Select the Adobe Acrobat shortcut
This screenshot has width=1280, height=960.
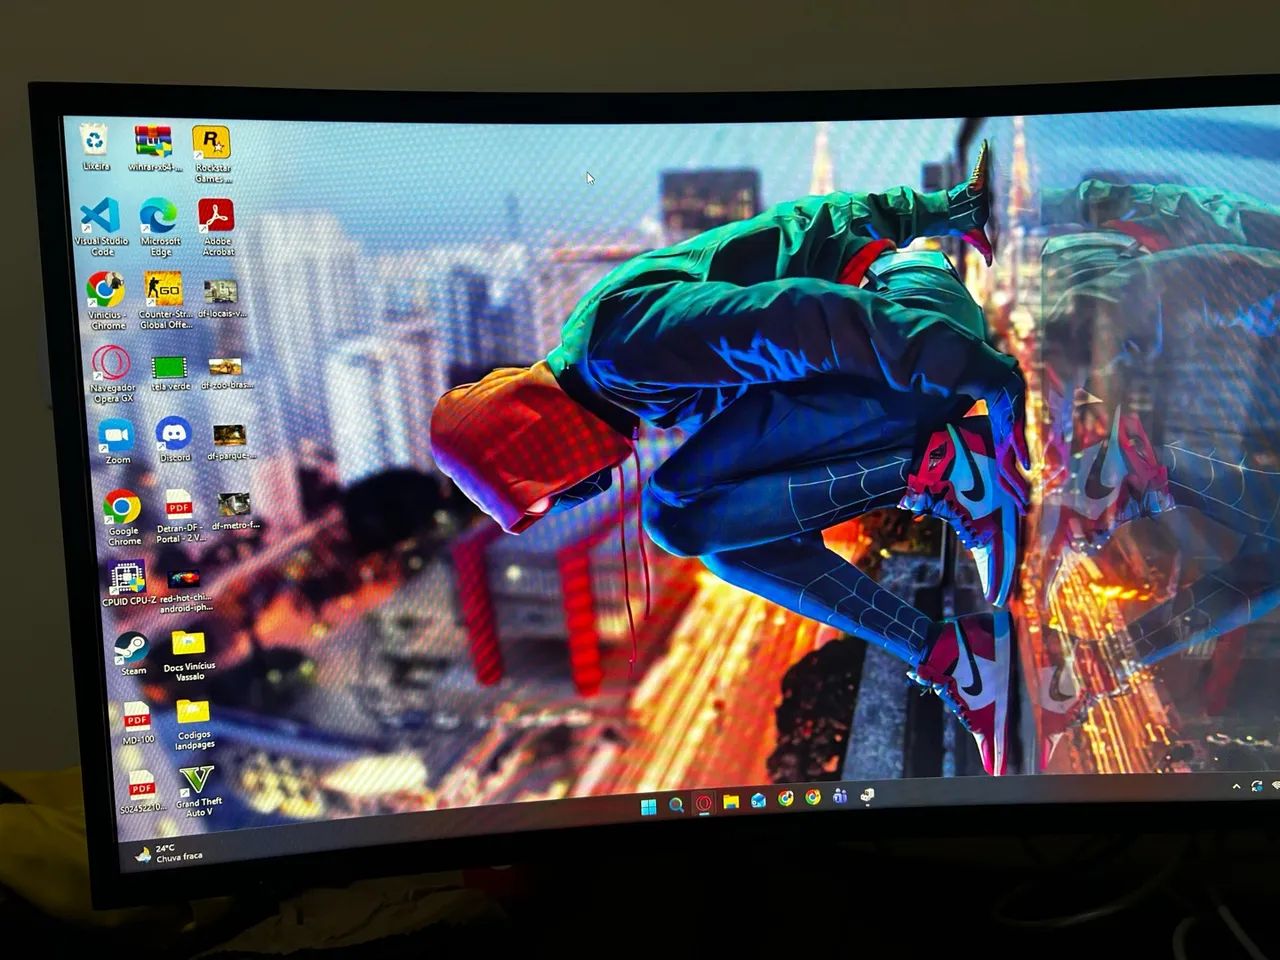(217, 227)
